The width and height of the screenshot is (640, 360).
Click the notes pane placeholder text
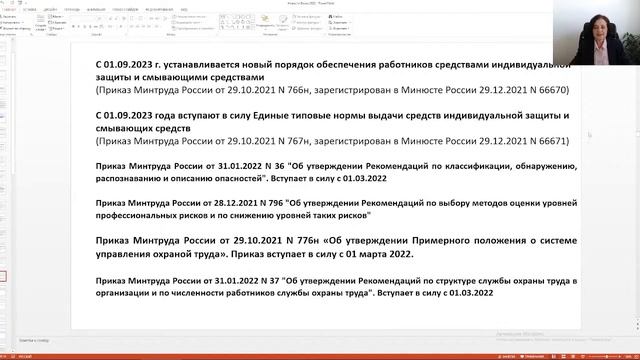(34, 340)
